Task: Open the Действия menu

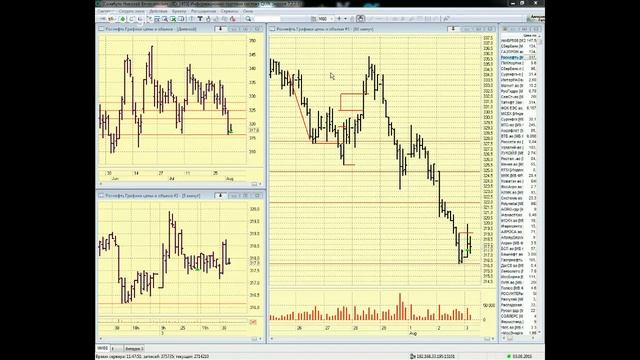Action: pyautogui.click(x=158, y=11)
